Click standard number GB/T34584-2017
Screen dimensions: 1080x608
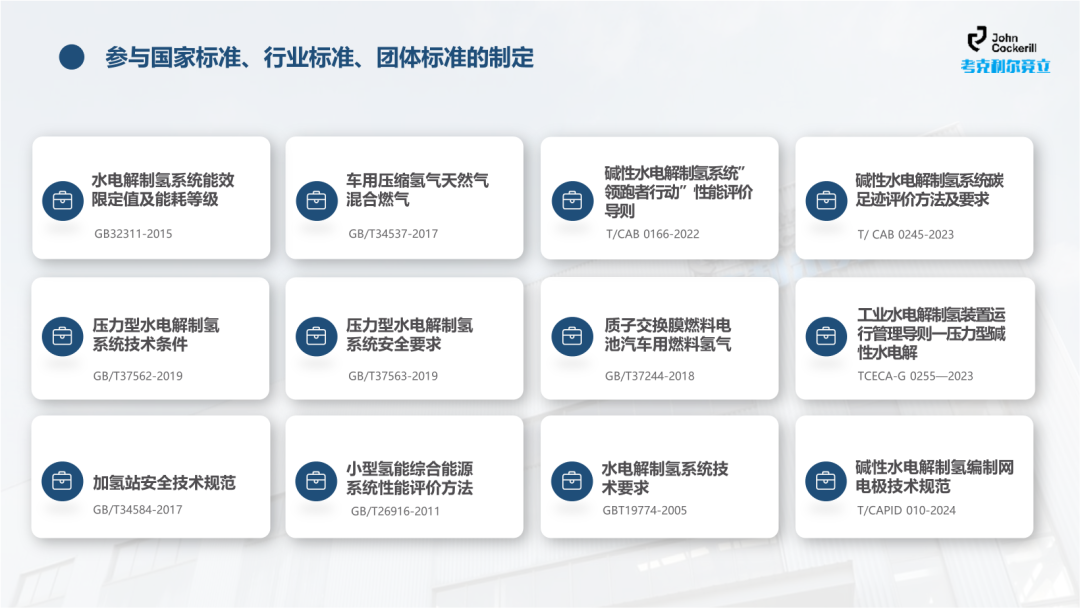click(x=138, y=510)
